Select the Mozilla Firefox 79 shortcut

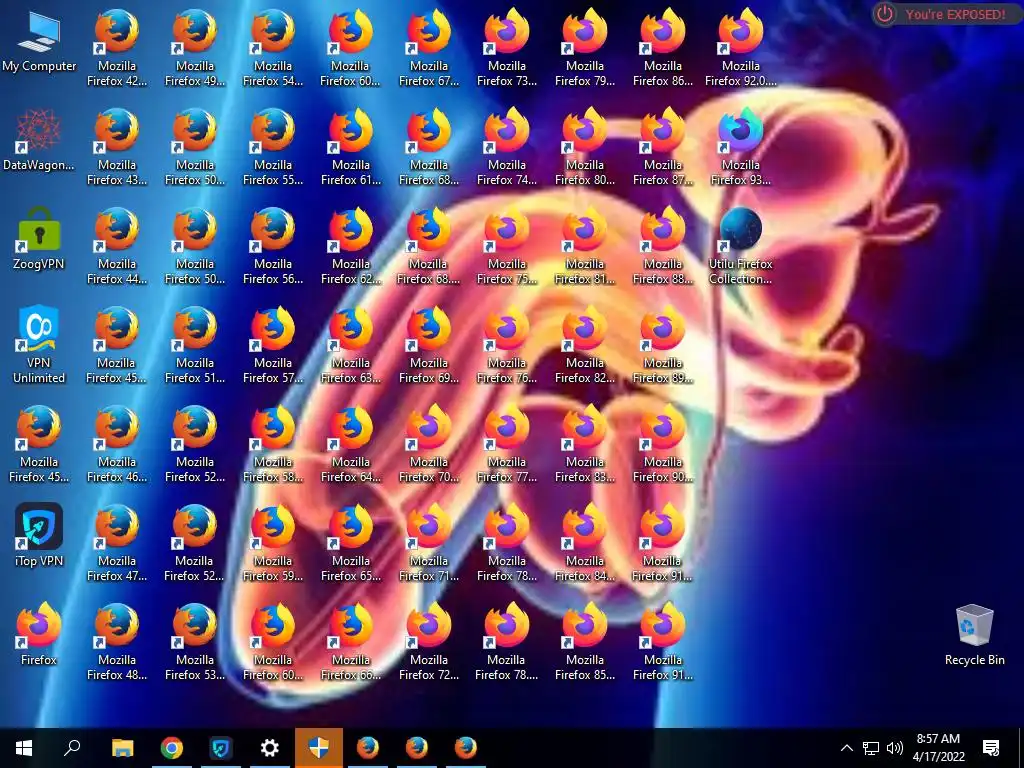585,48
